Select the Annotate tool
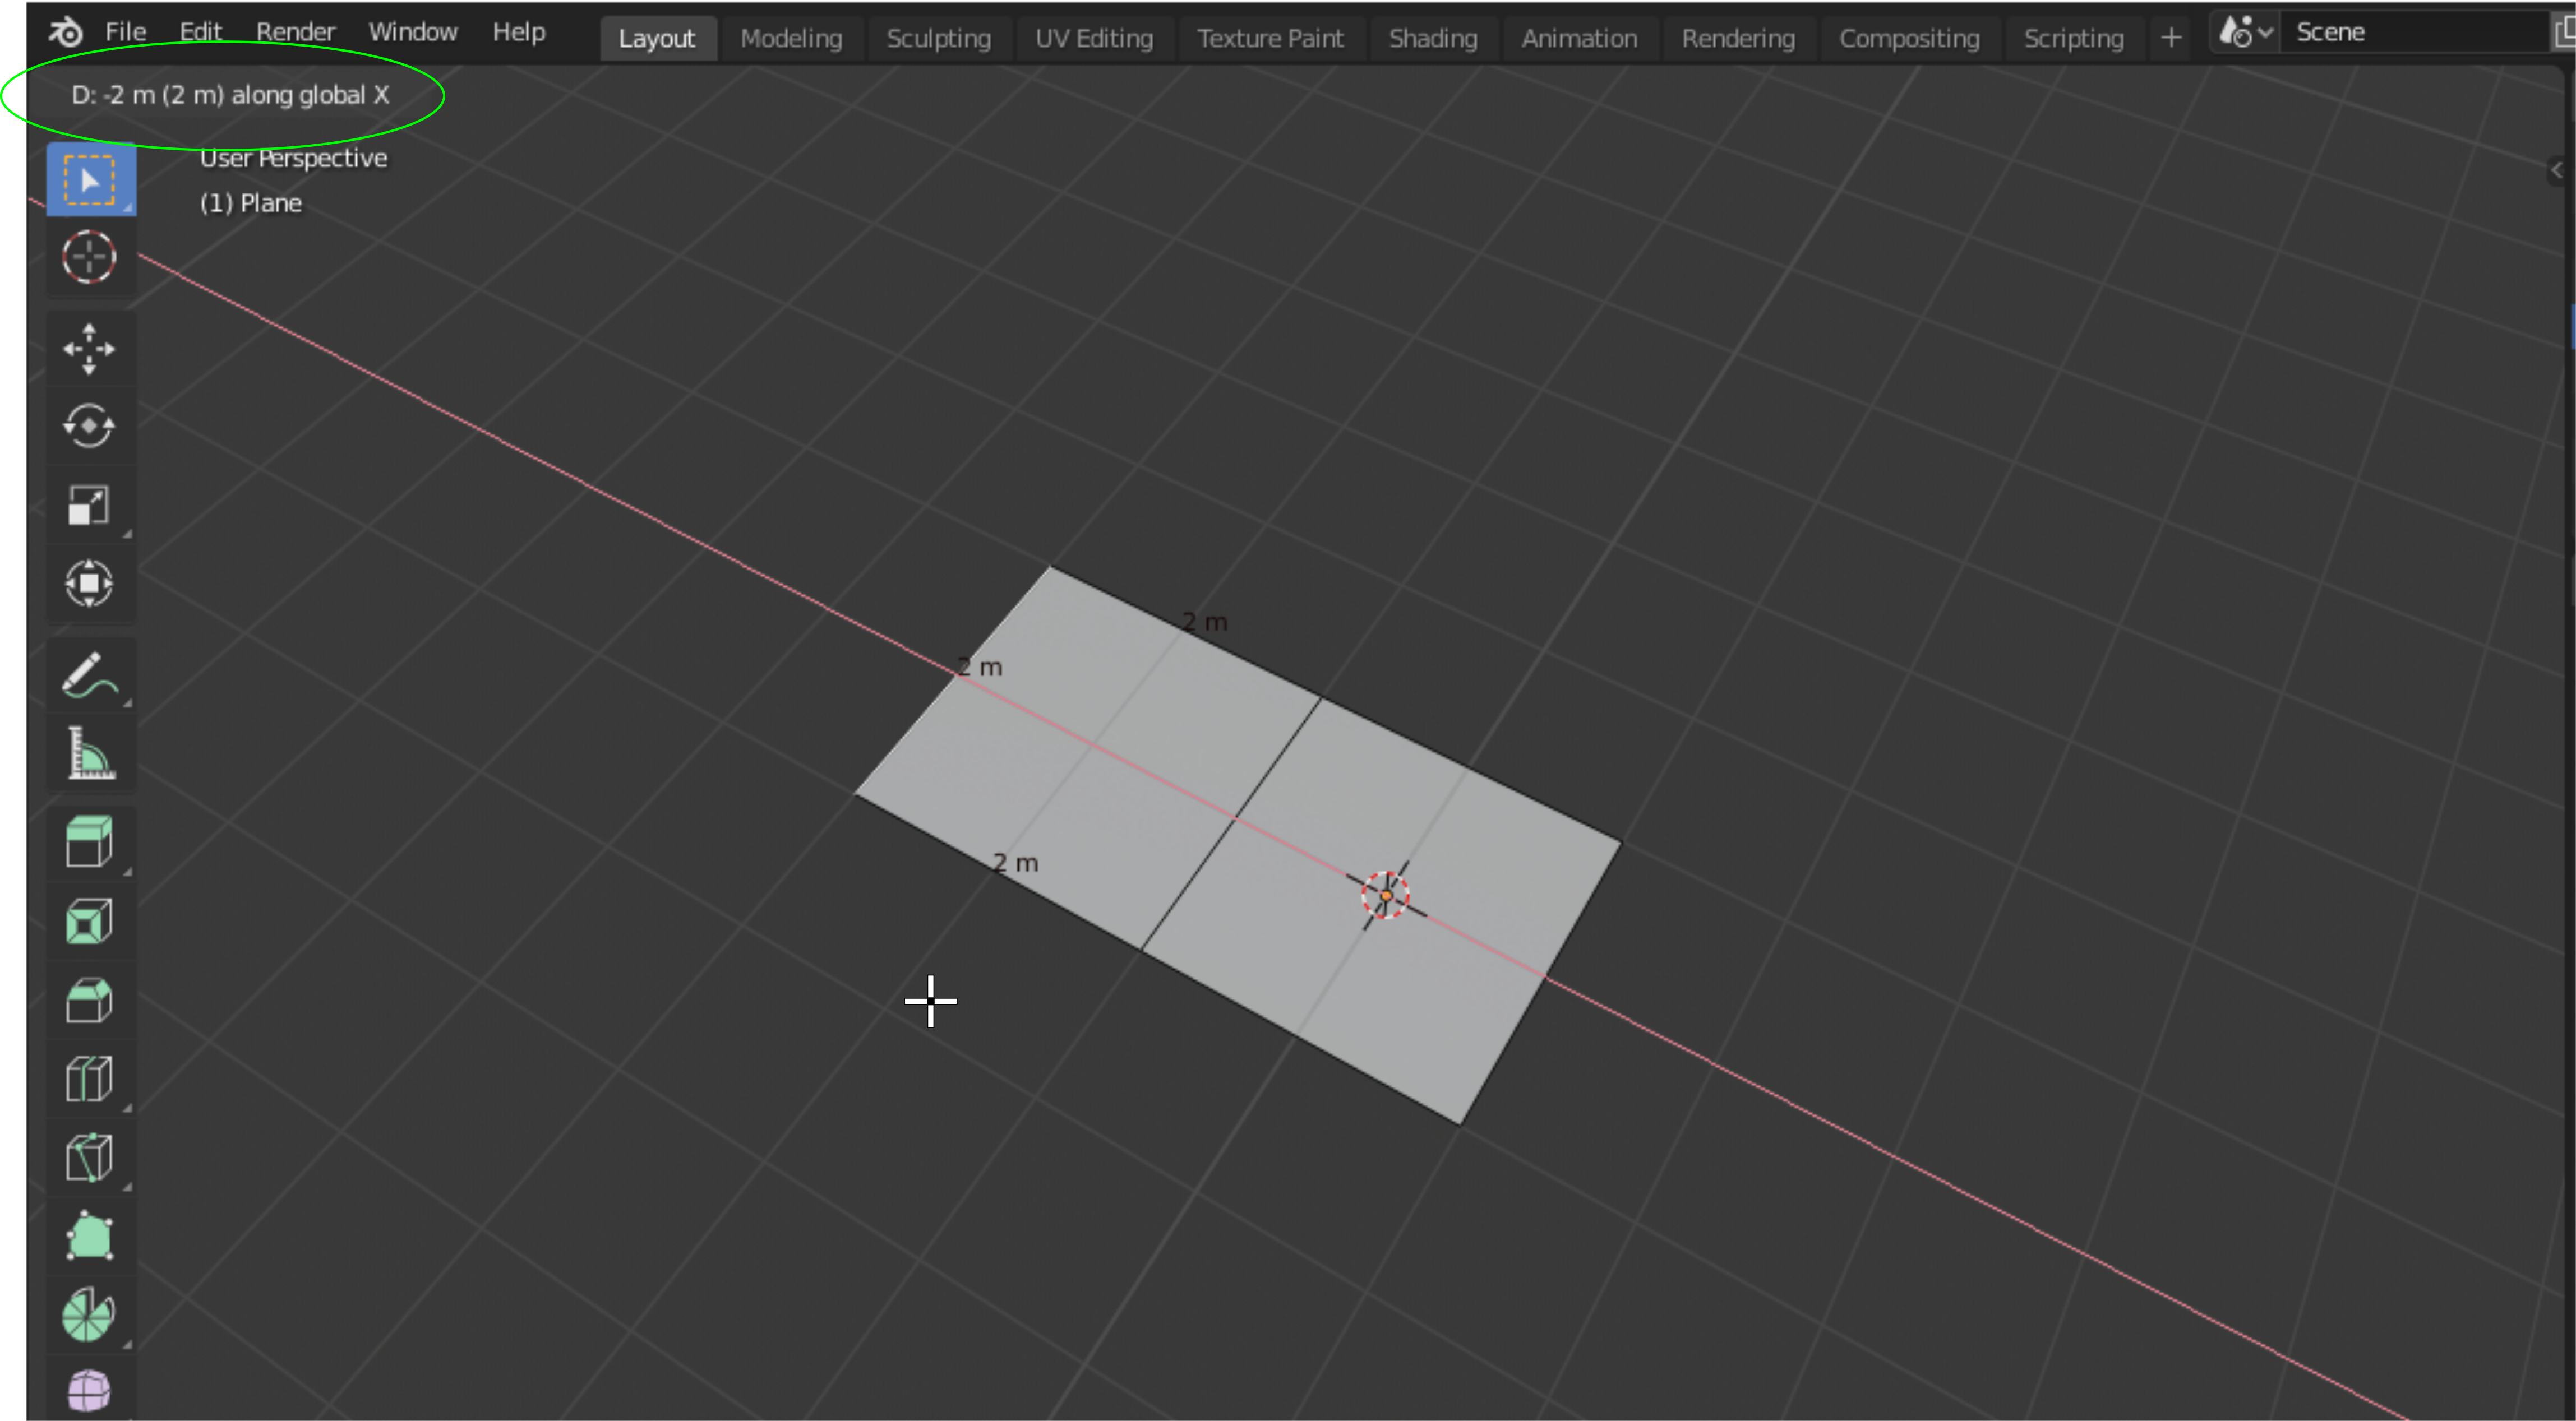This screenshot has height=1421, width=2576. 90,674
